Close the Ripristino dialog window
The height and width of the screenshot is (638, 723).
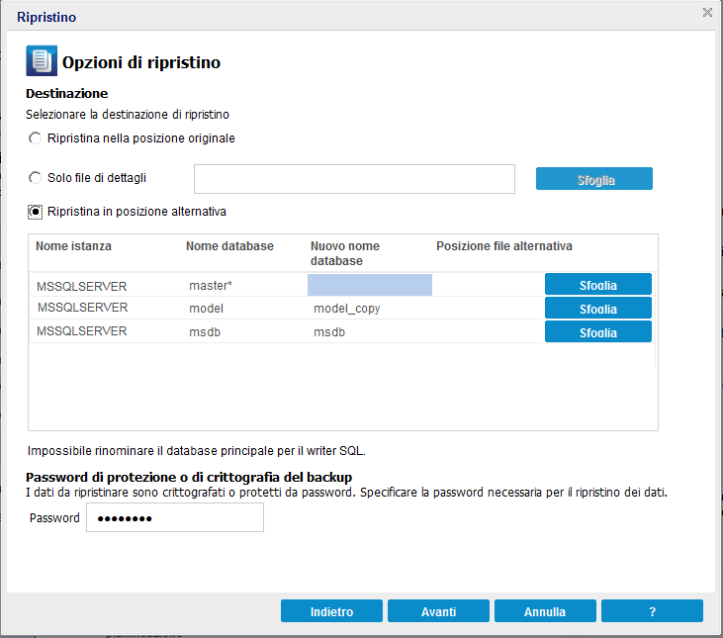point(707,13)
